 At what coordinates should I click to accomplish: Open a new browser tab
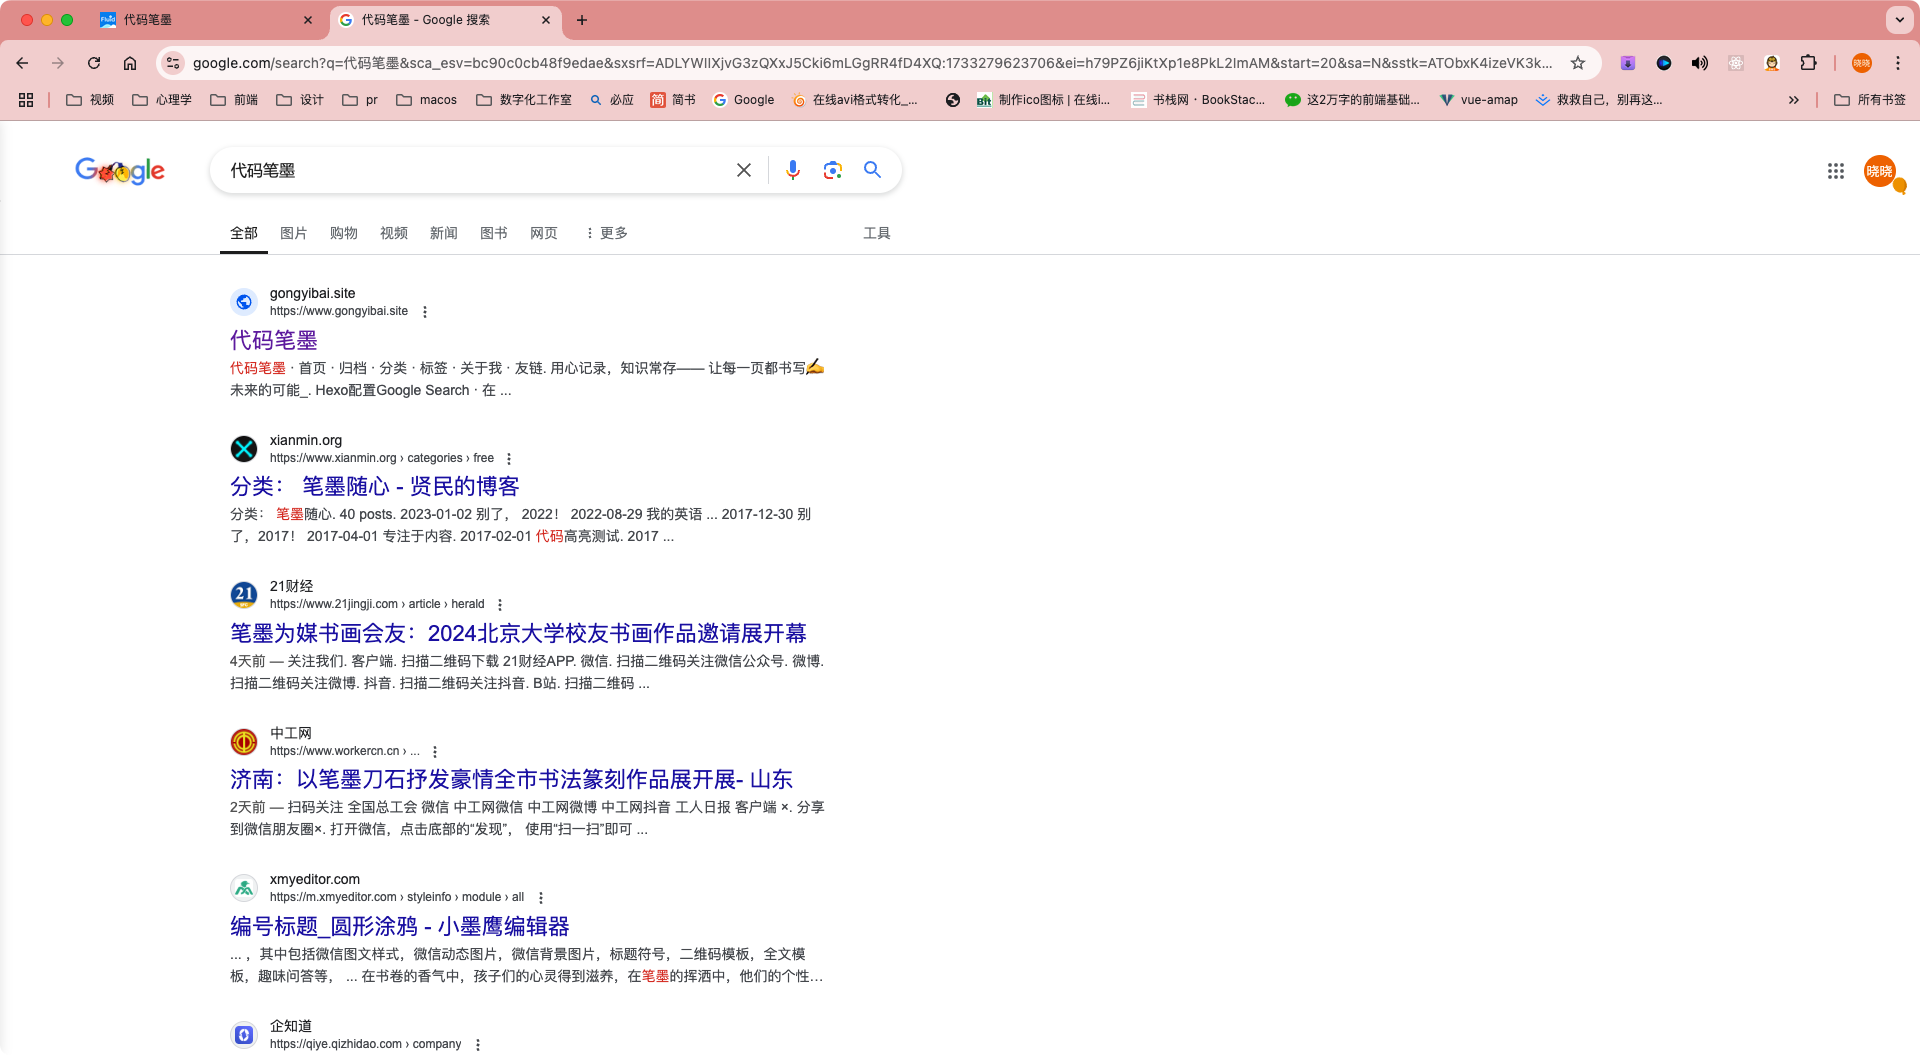(x=582, y=20)
